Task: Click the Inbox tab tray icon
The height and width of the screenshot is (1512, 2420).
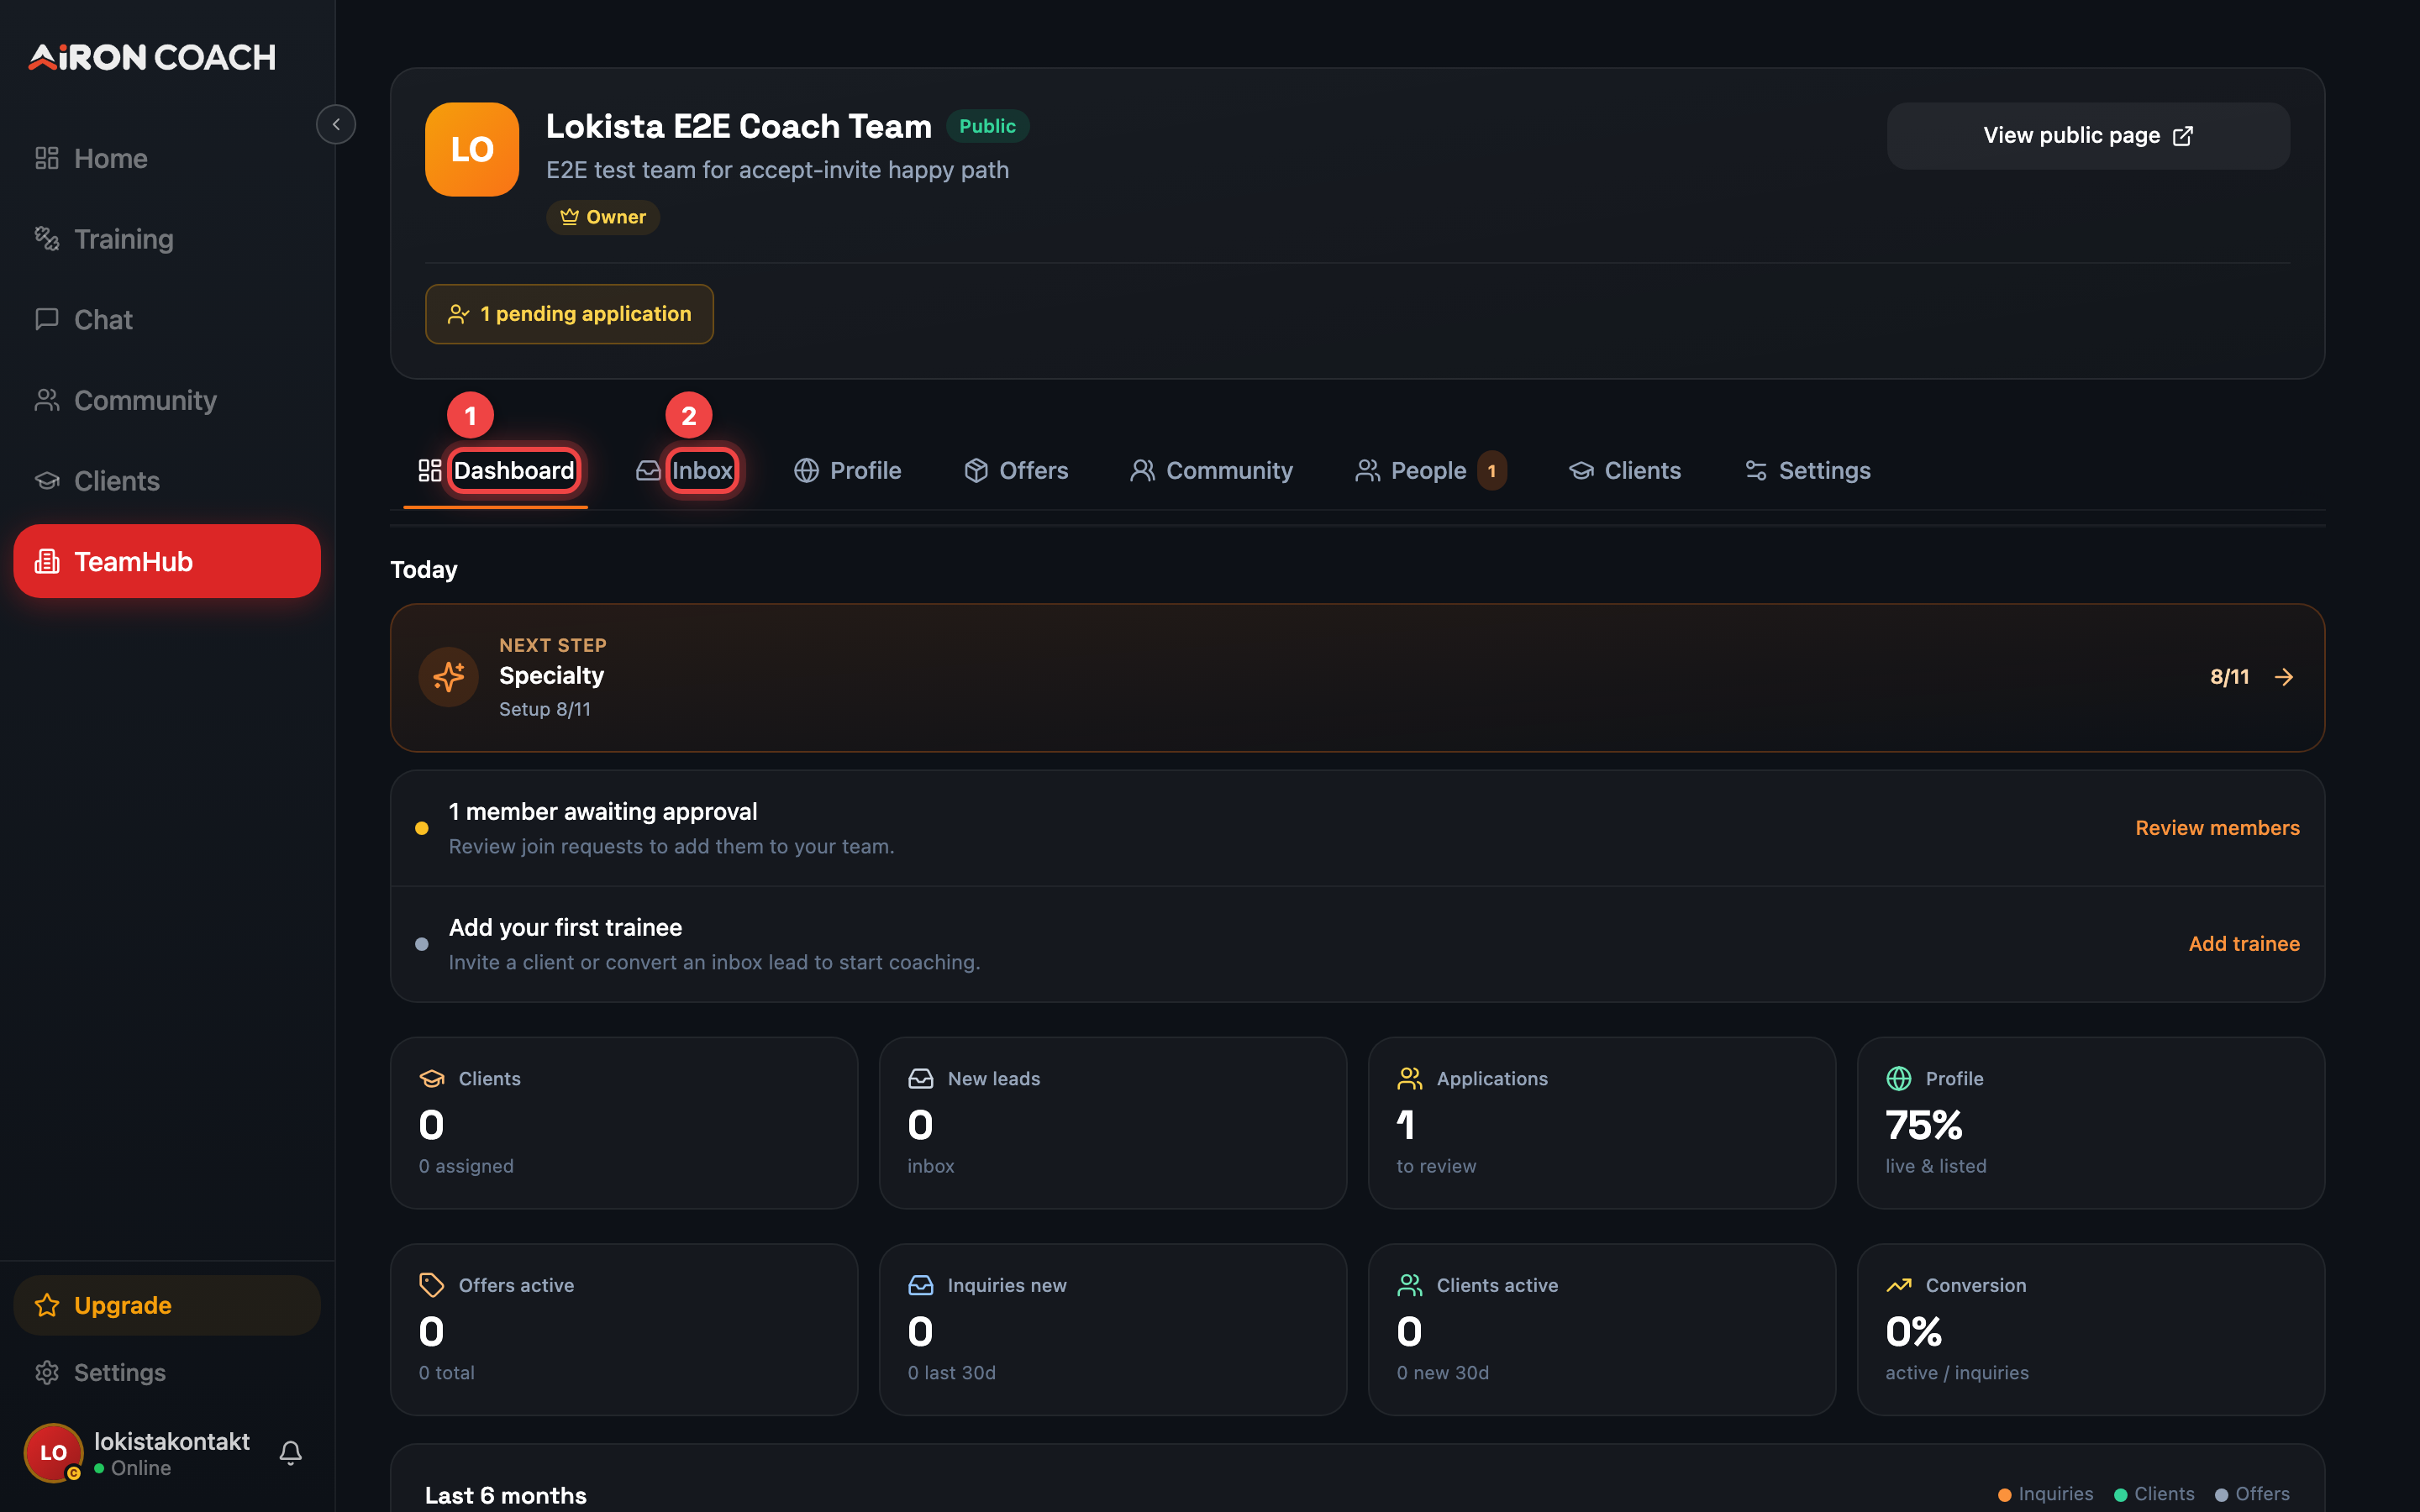Action: coord(648,470)
